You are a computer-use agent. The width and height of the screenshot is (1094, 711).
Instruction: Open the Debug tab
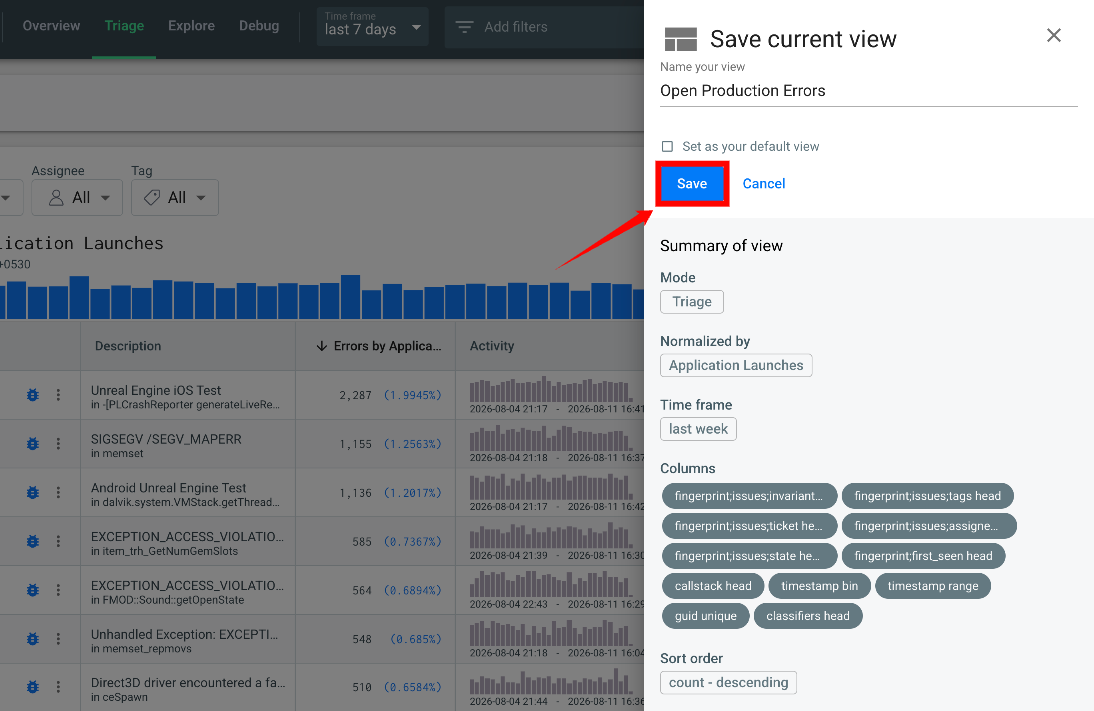[x=259, y=26]
